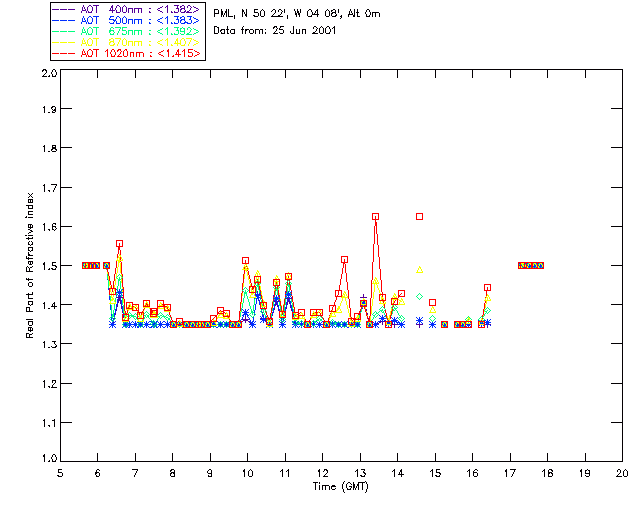Click the 1.8 y-axis tick label
This screenshot has width=640, height=512.
49,148
